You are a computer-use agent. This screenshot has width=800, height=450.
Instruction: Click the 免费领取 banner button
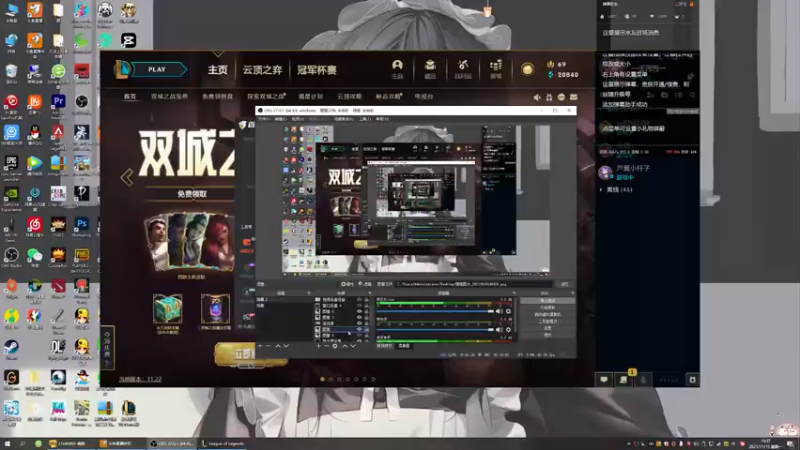pos(192,194)
